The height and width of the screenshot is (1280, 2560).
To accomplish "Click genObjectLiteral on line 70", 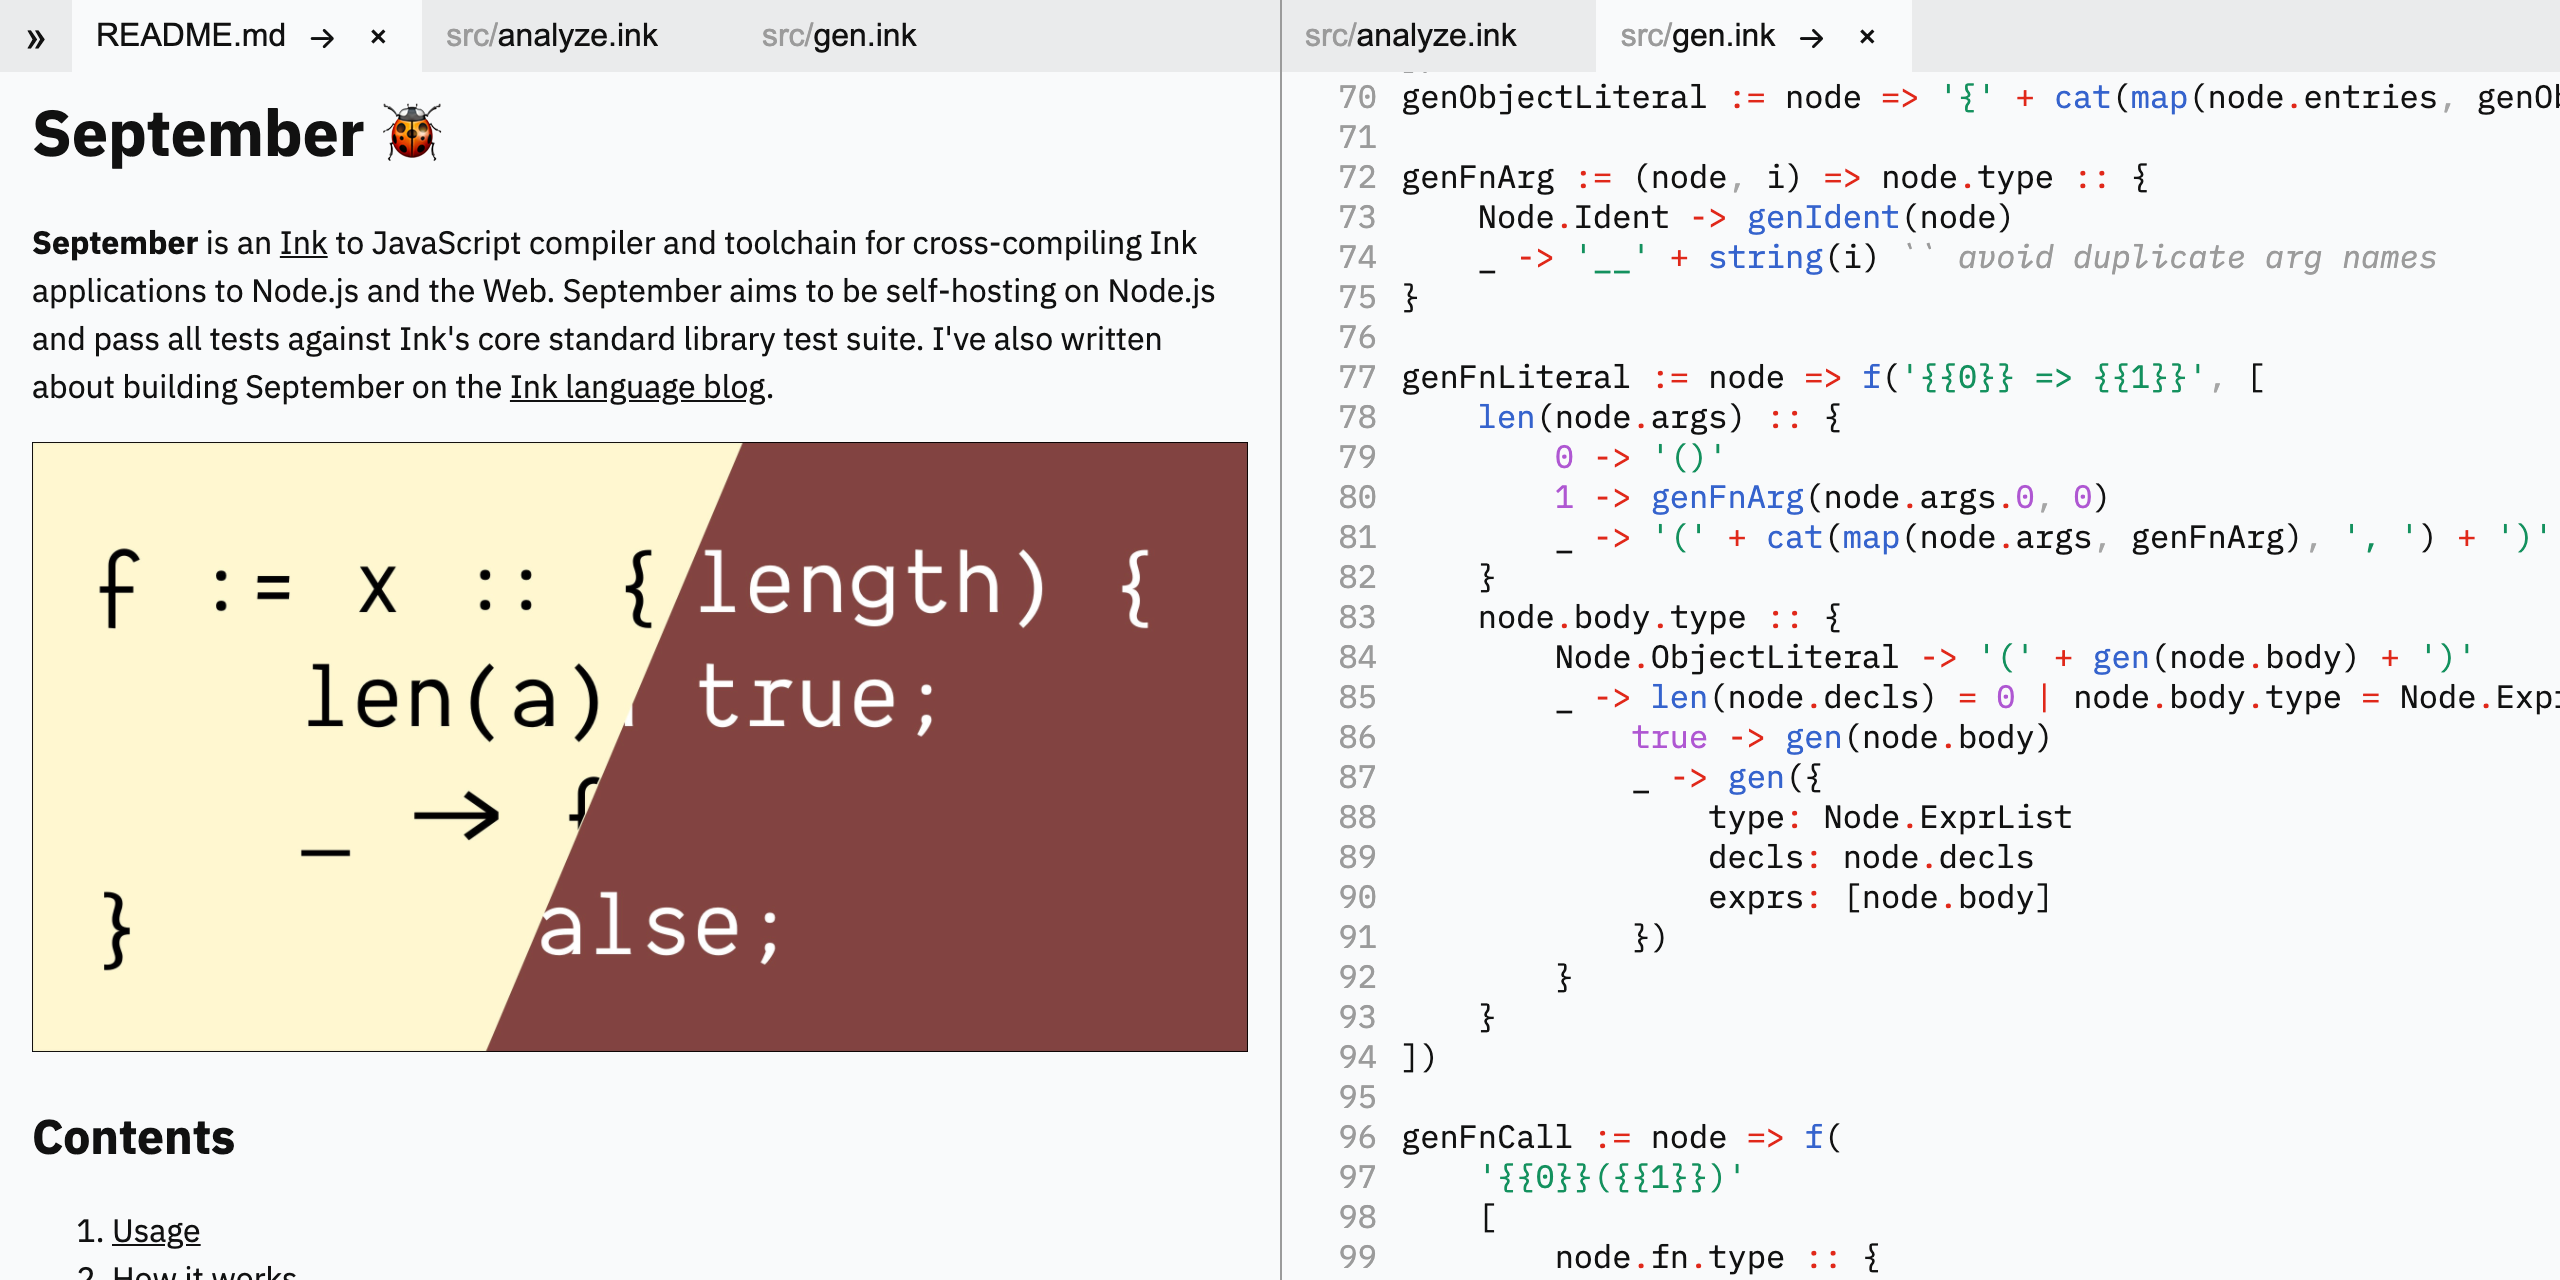I will pos(1554,98).
